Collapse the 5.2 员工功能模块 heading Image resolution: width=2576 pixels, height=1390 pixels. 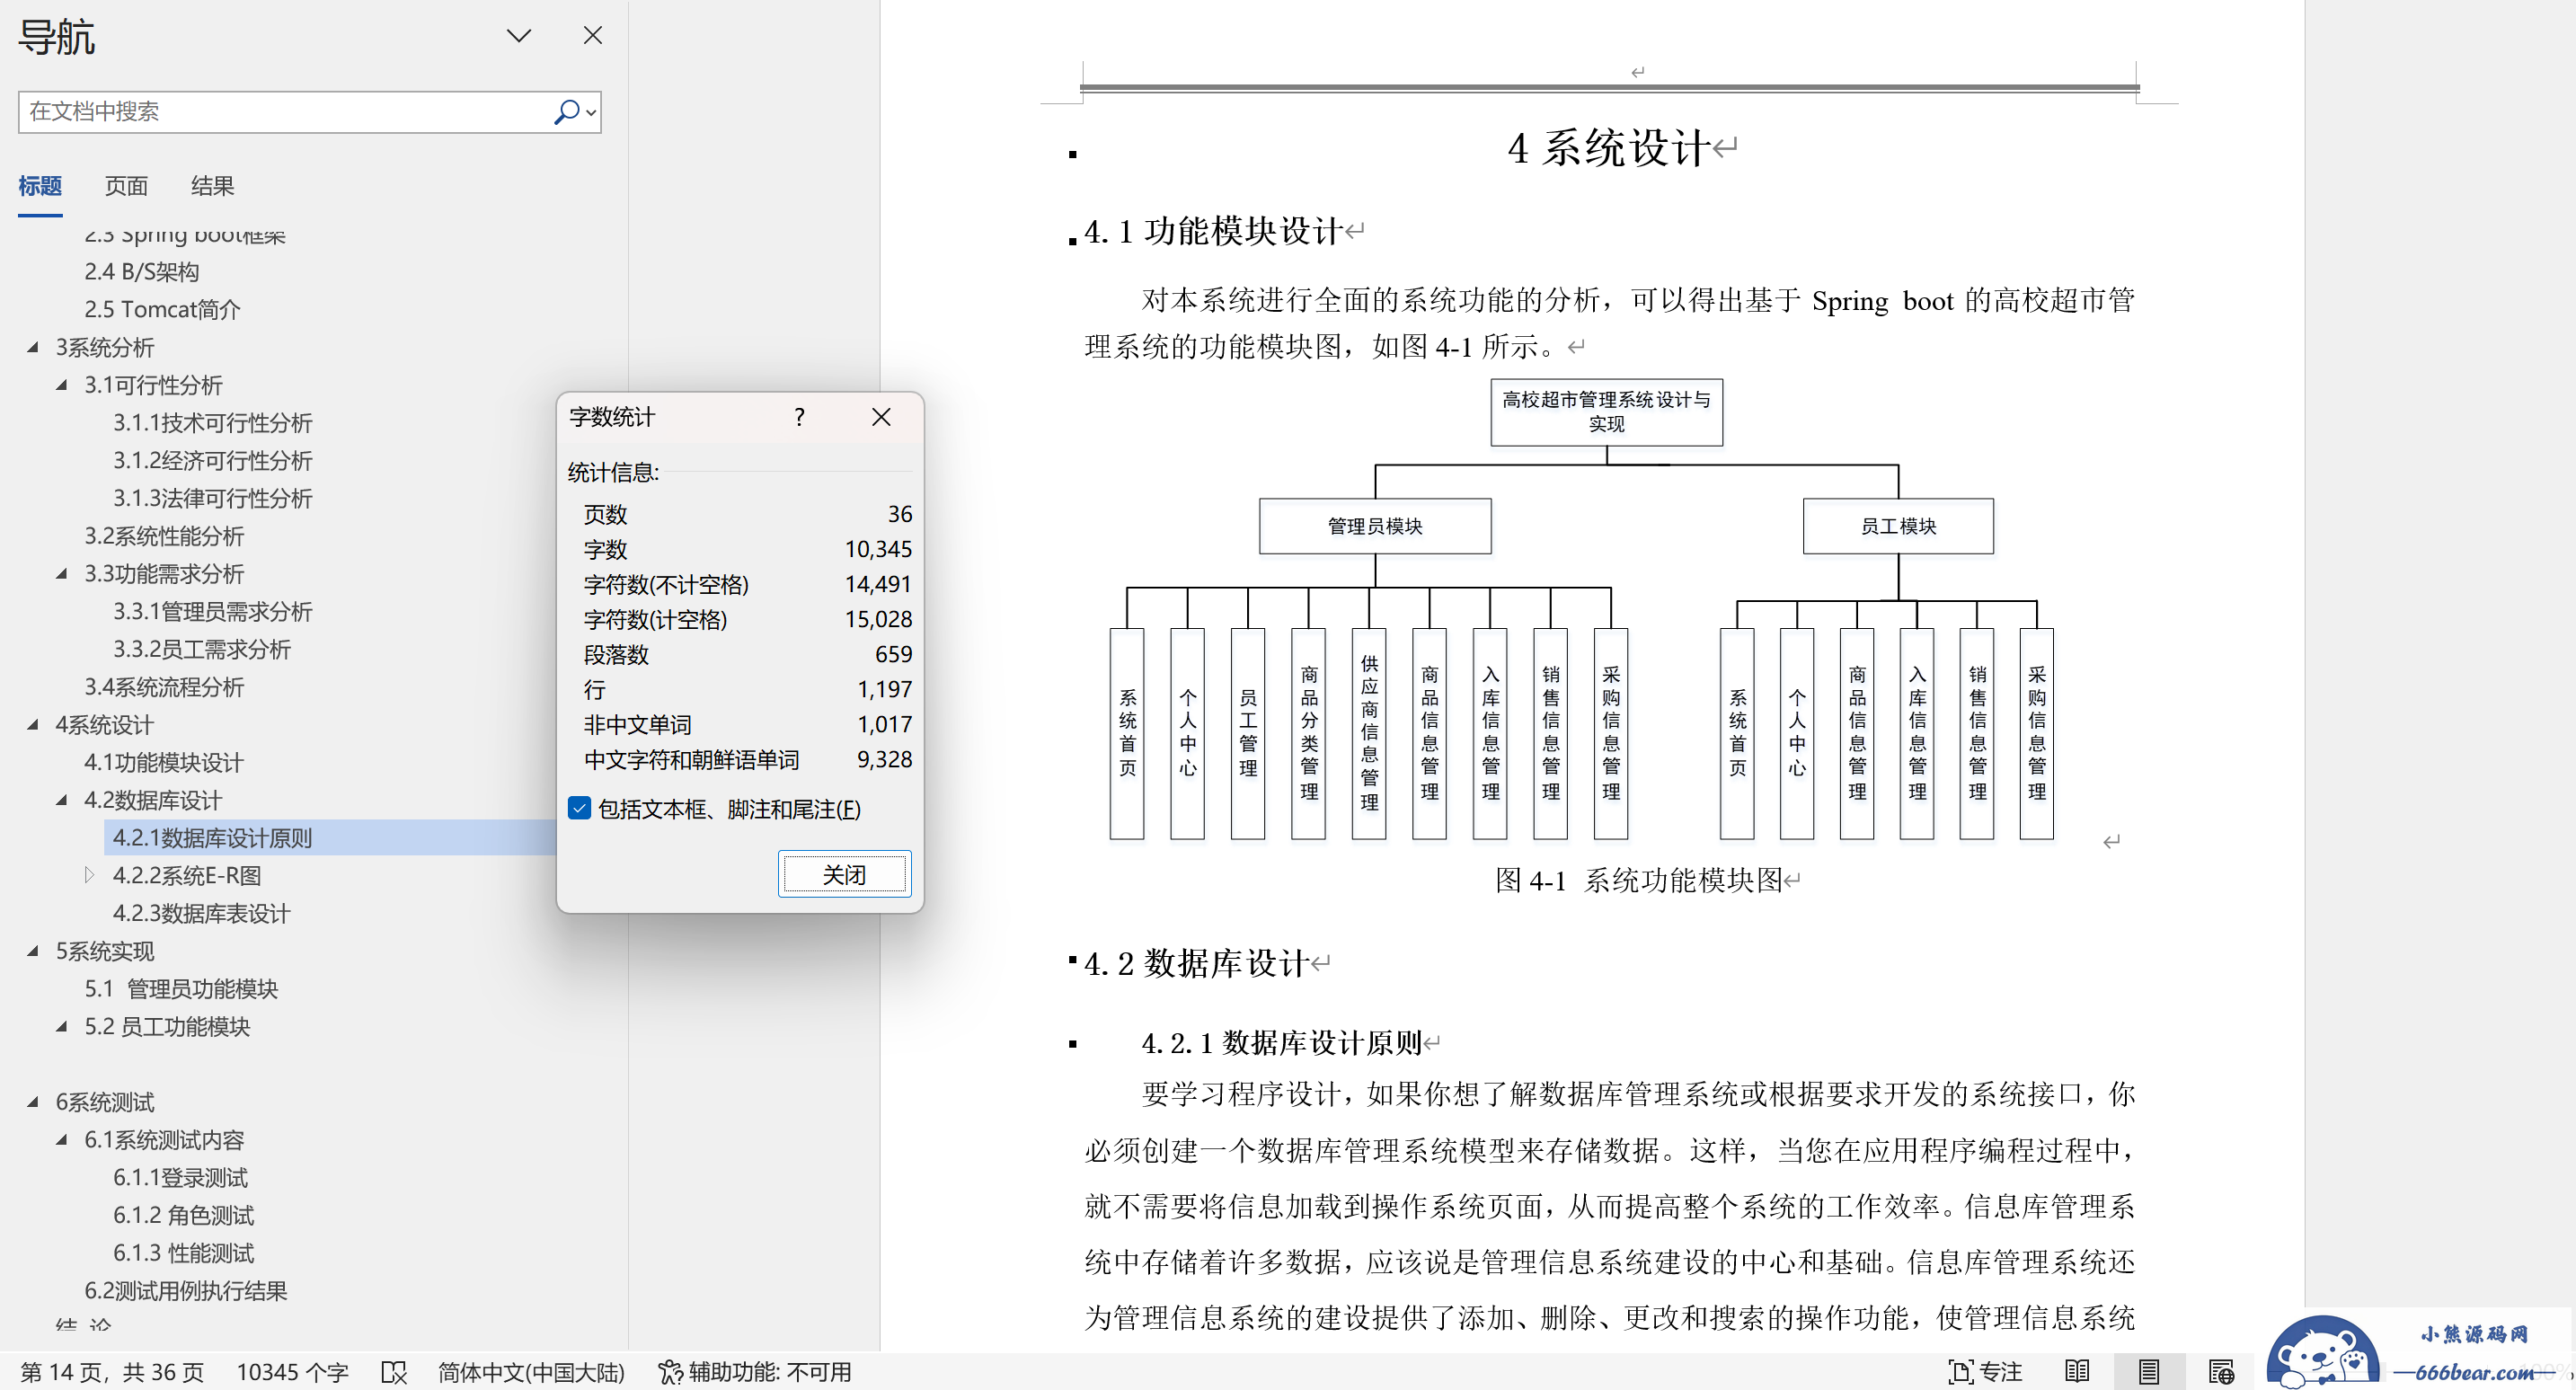tap(62, 1026)
